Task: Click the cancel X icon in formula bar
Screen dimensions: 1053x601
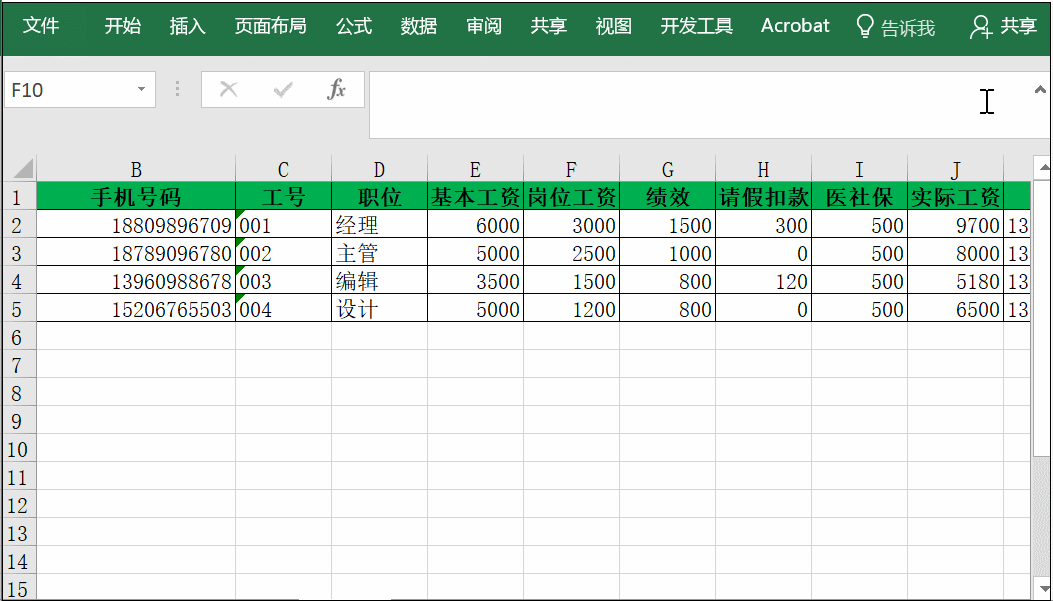Action: [x=228, y=89]
